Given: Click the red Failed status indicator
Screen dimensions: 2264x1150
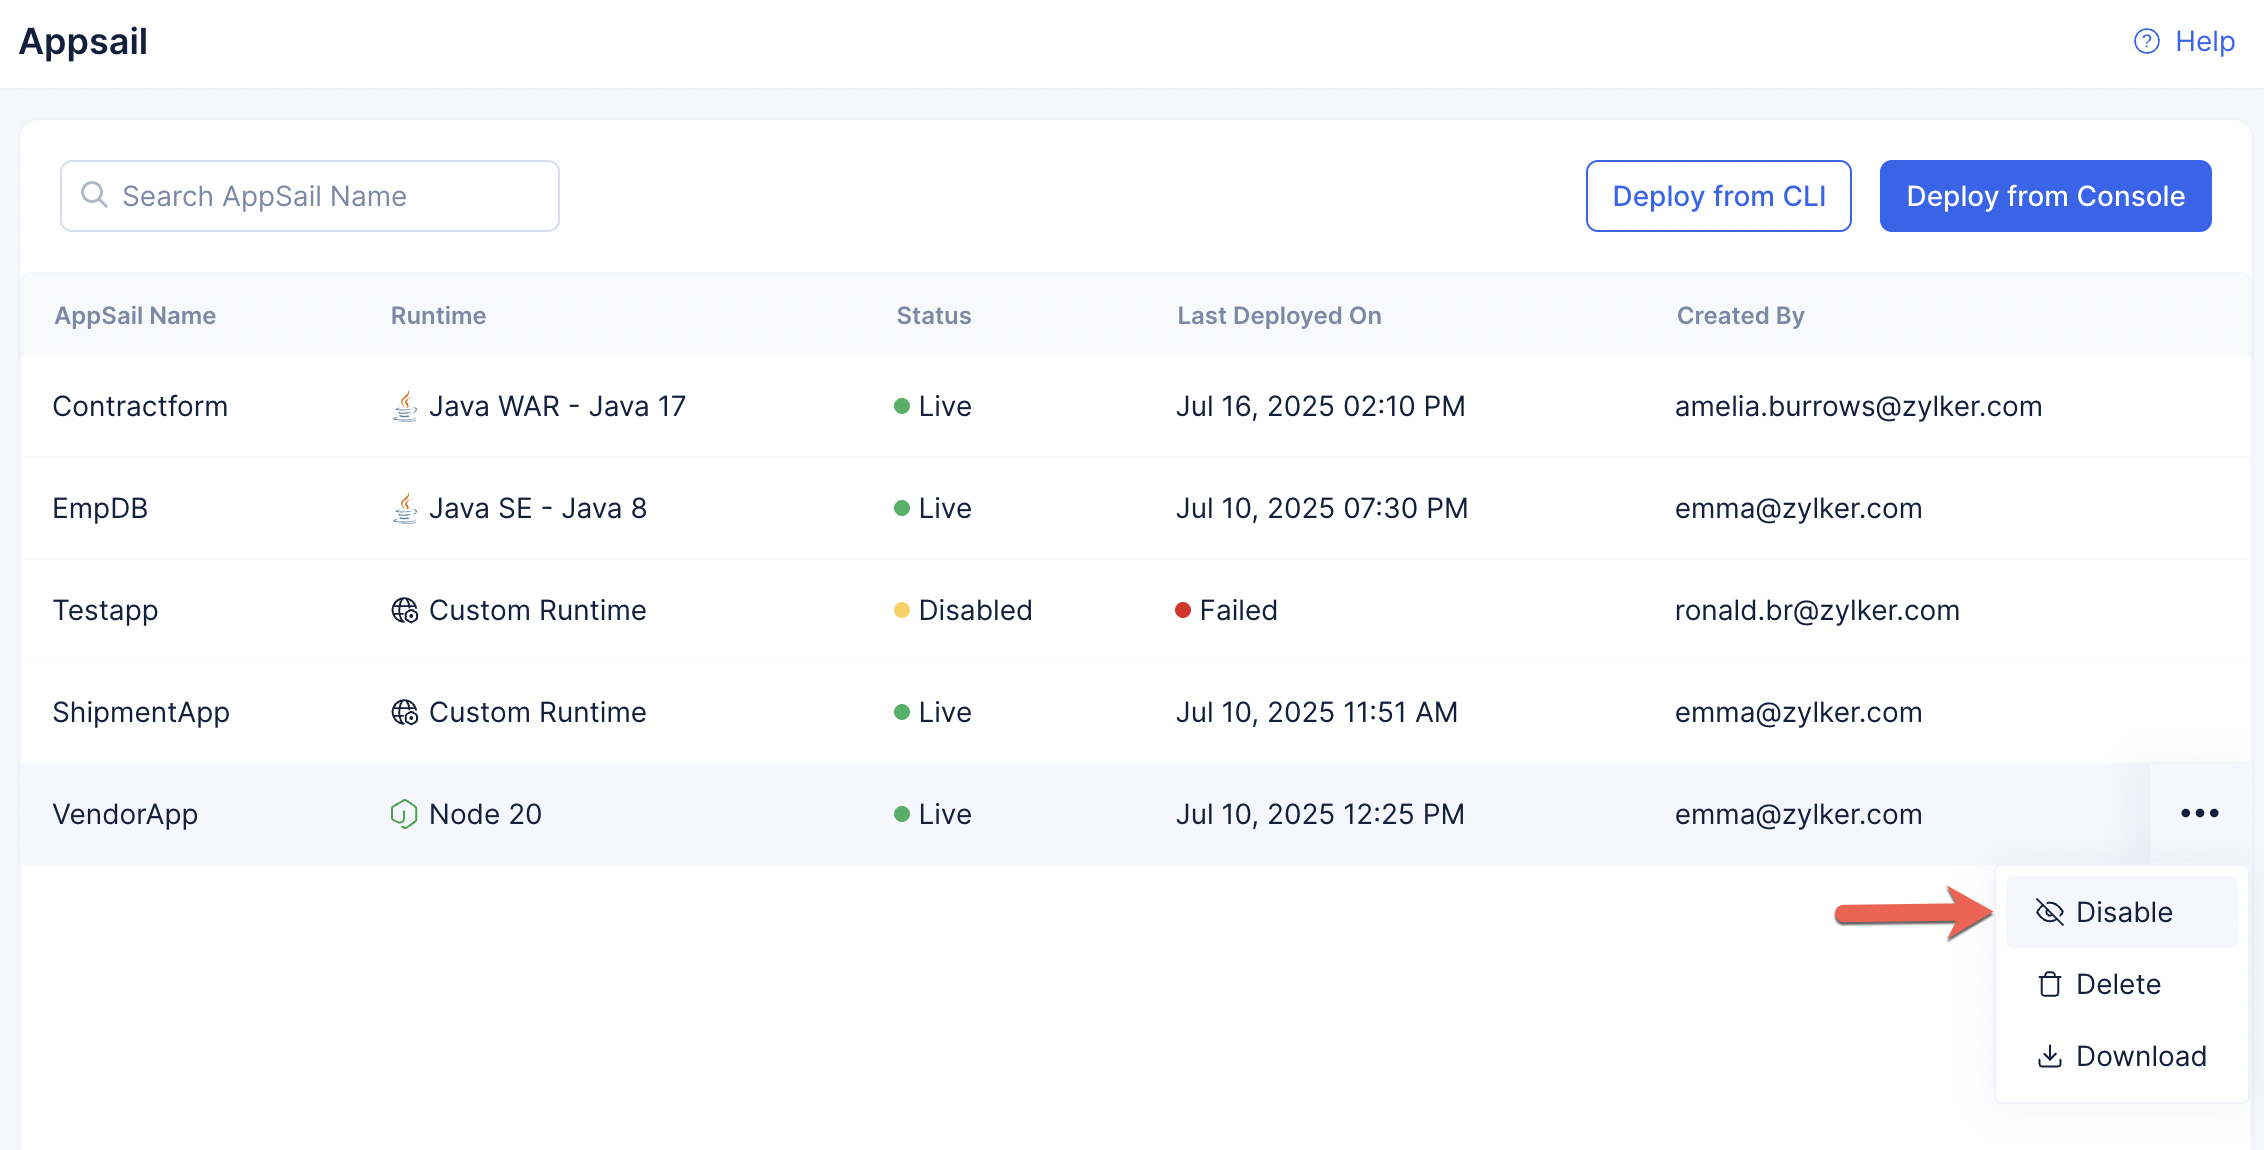Looking at the screenshot, I should click(1183, 610).
